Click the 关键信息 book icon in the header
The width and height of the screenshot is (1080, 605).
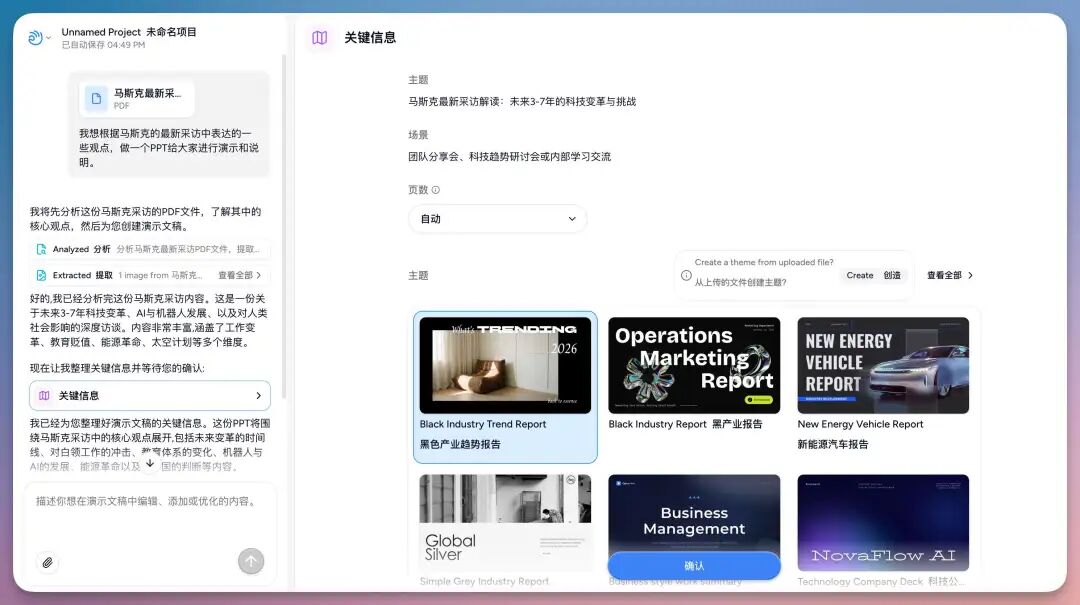pyautogui.click(x=319, y=37)
